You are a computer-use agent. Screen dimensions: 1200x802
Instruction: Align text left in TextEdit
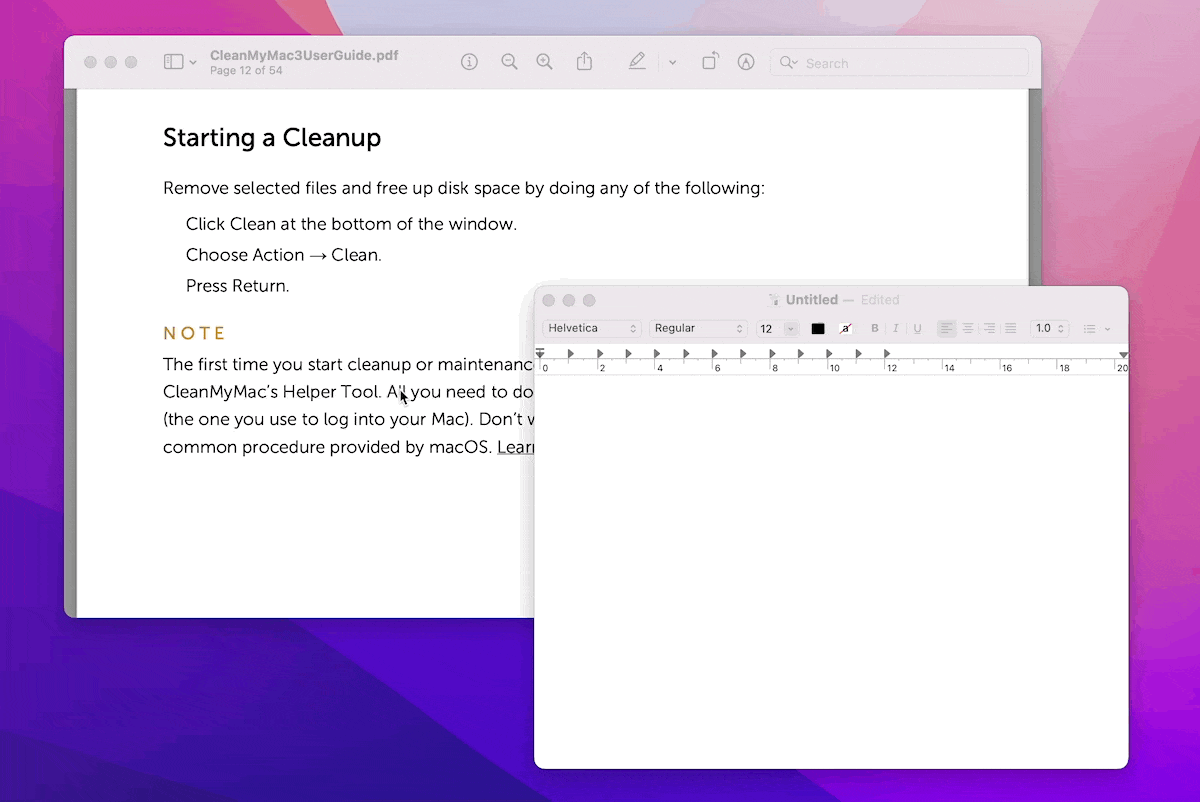coord(946,328)
